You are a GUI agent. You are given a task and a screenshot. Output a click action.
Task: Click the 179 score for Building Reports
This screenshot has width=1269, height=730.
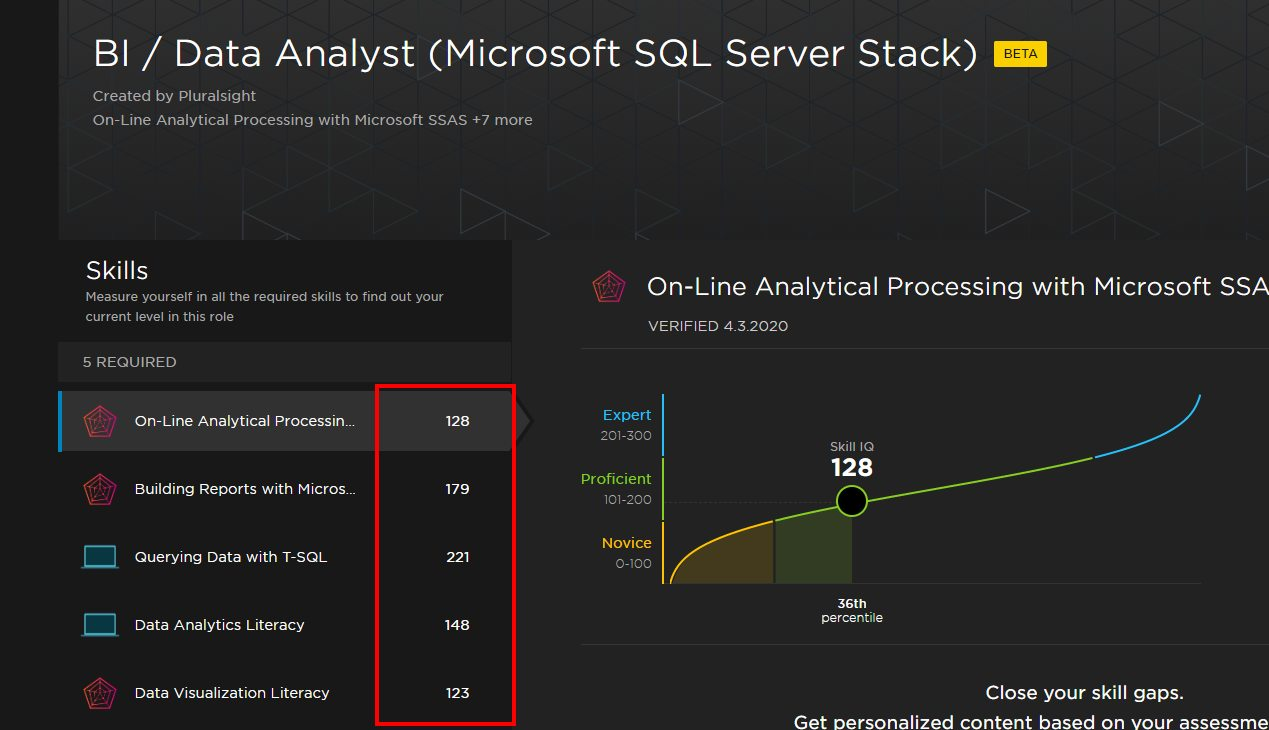pyautogui.click(x=457, y=489)
